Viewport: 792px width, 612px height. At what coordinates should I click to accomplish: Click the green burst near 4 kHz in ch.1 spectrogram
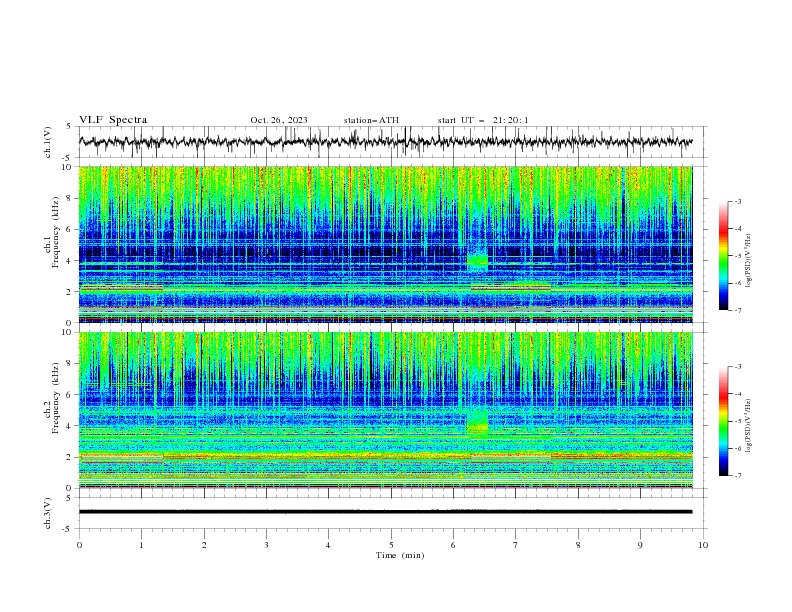point(477,261)
